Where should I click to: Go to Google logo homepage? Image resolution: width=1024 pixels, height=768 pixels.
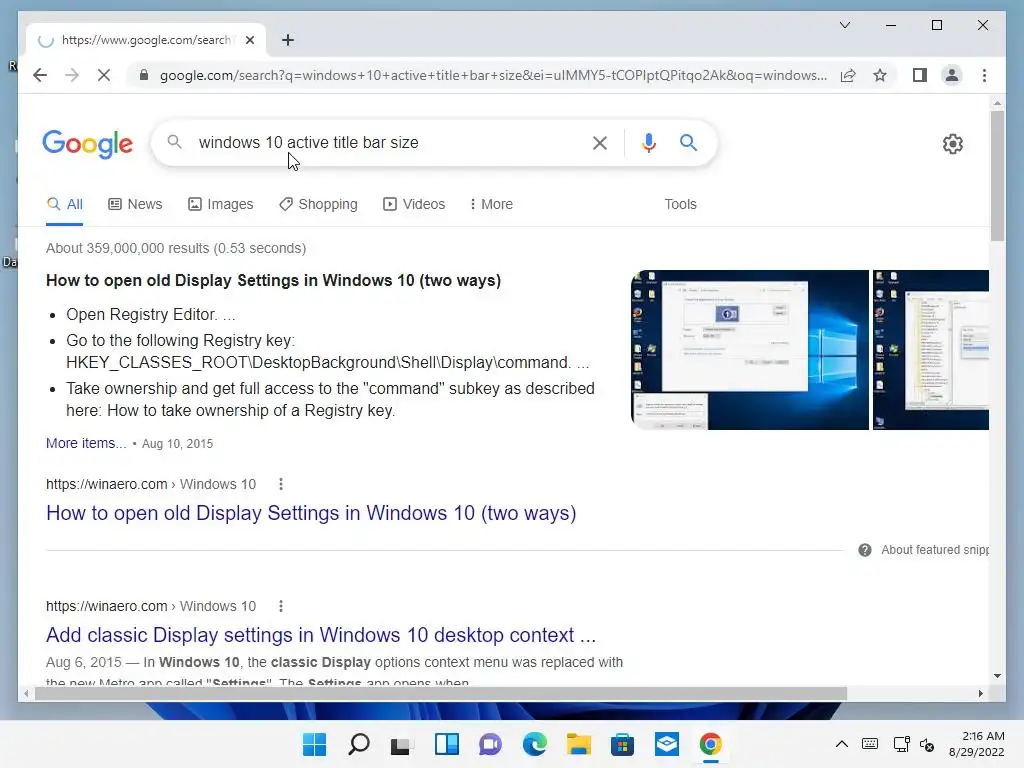pyautogui.click(x=88, y=144)
